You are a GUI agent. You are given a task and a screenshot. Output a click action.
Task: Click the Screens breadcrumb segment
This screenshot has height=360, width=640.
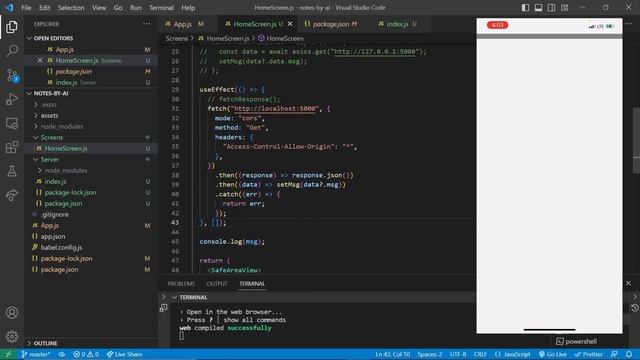pyautogui.click(x=177, y=38)
